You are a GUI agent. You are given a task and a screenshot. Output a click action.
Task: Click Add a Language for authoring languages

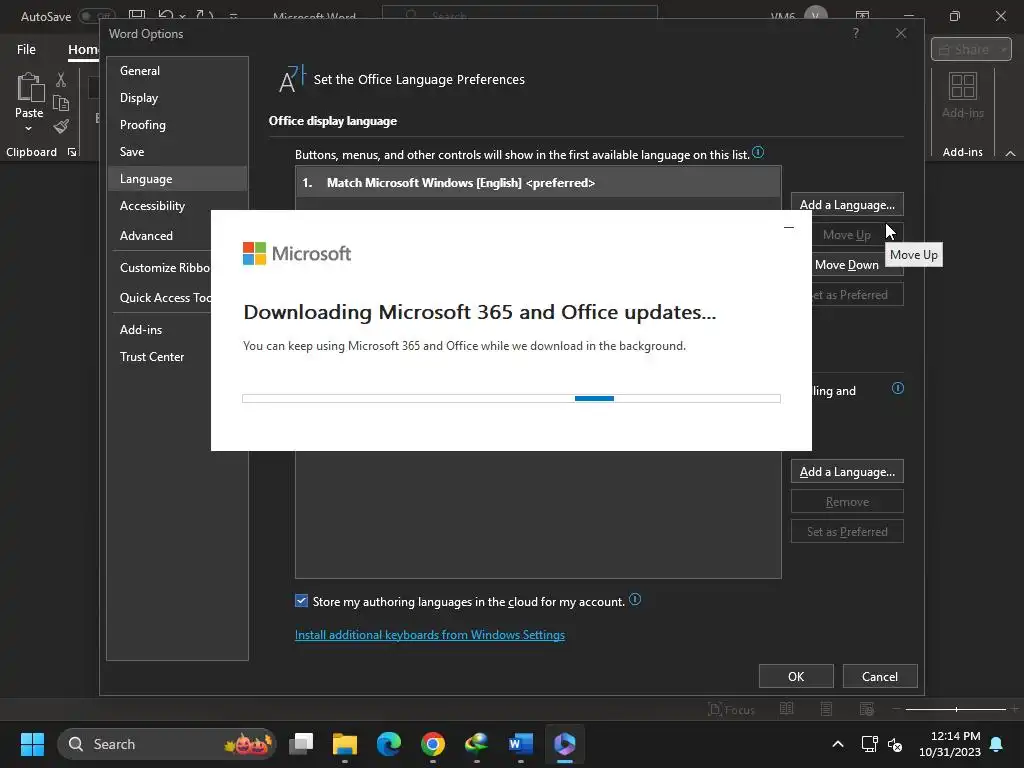[847, 472]
